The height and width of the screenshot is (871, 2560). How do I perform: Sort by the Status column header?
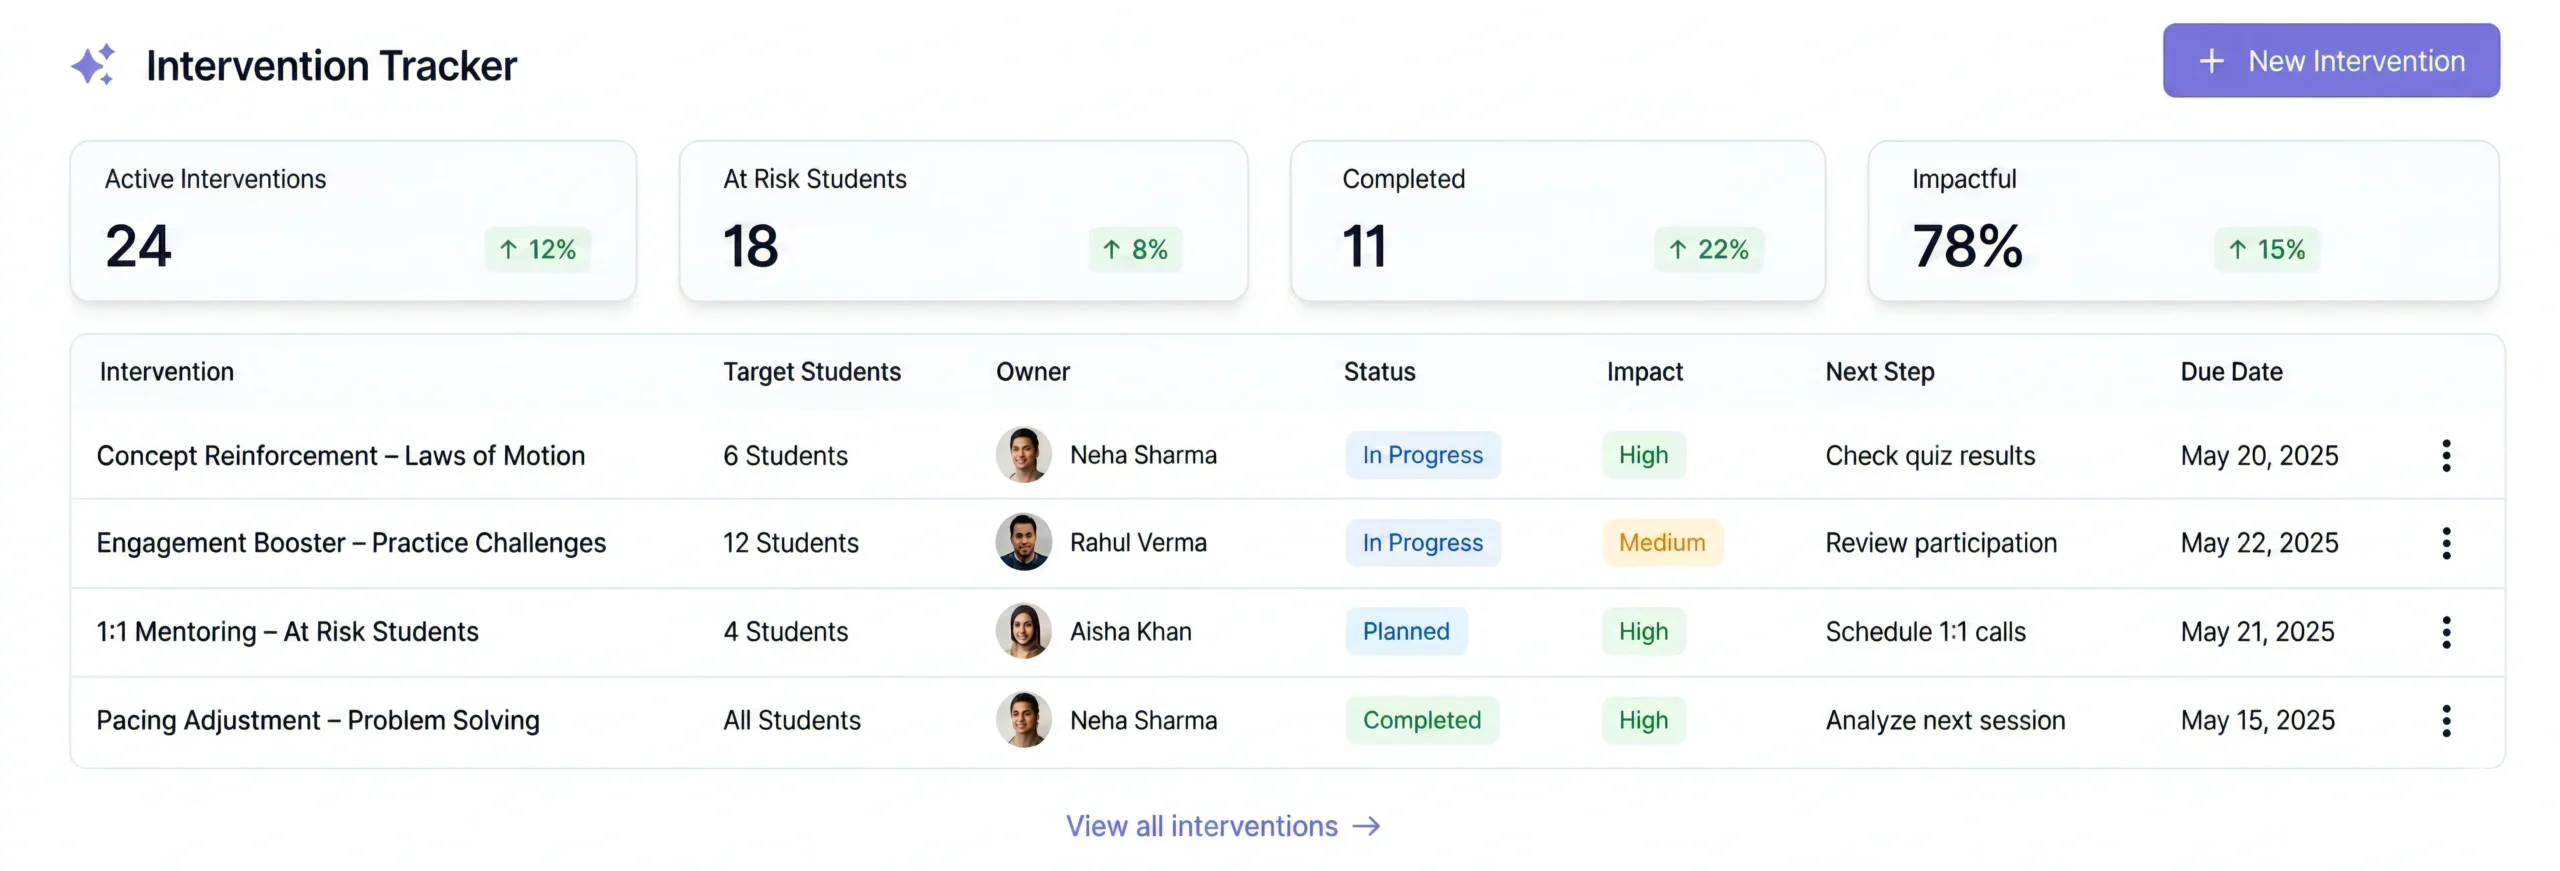pyautogui.click(x=1379, y=372)
